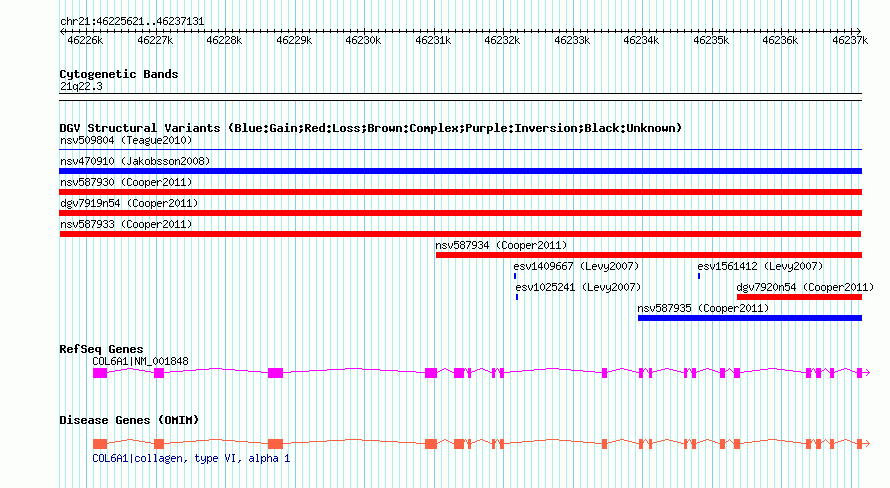The height and width of the screenshot is (488, 890).
Task: Select the 46231k ruler tick label
Action: click(x=433, y=40)
